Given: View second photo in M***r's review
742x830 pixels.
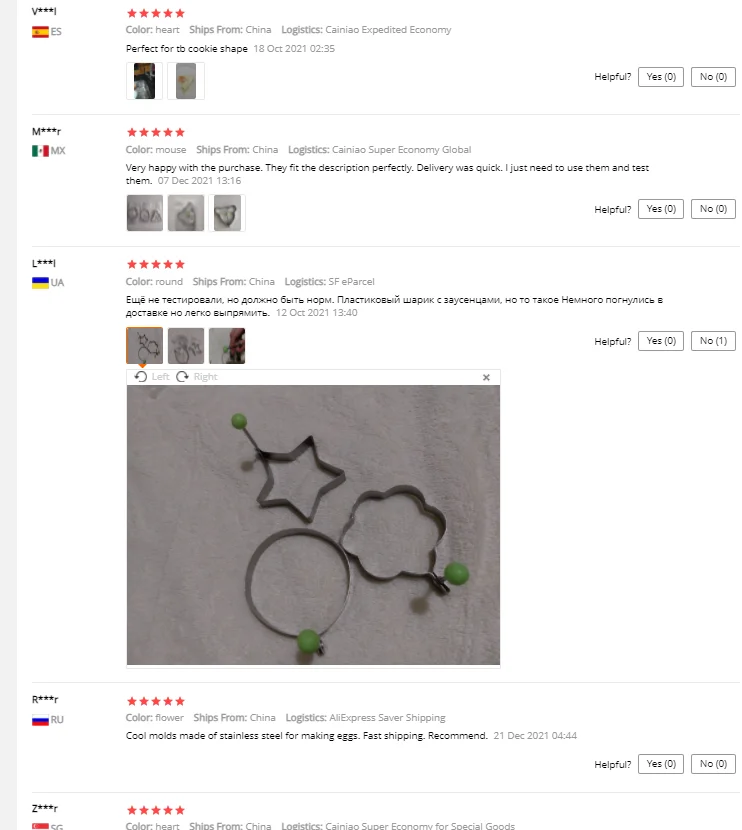Looking at the screenshot, I should point(186,213).
